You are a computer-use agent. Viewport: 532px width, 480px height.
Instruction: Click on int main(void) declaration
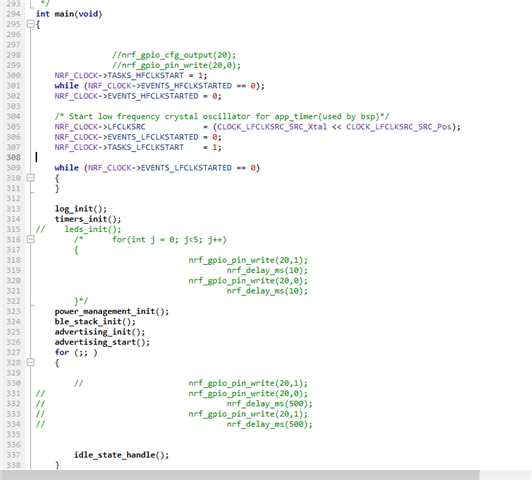(69, 14)
